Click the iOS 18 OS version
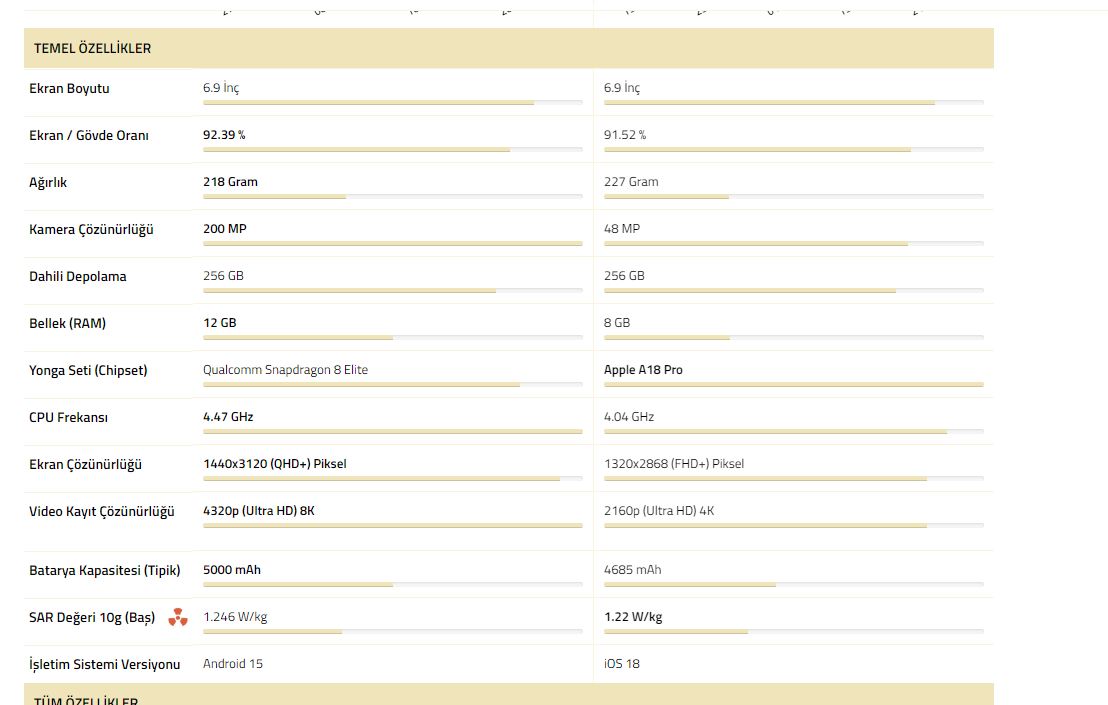This screenshot has height=705, width=1108. coord(622,663)
